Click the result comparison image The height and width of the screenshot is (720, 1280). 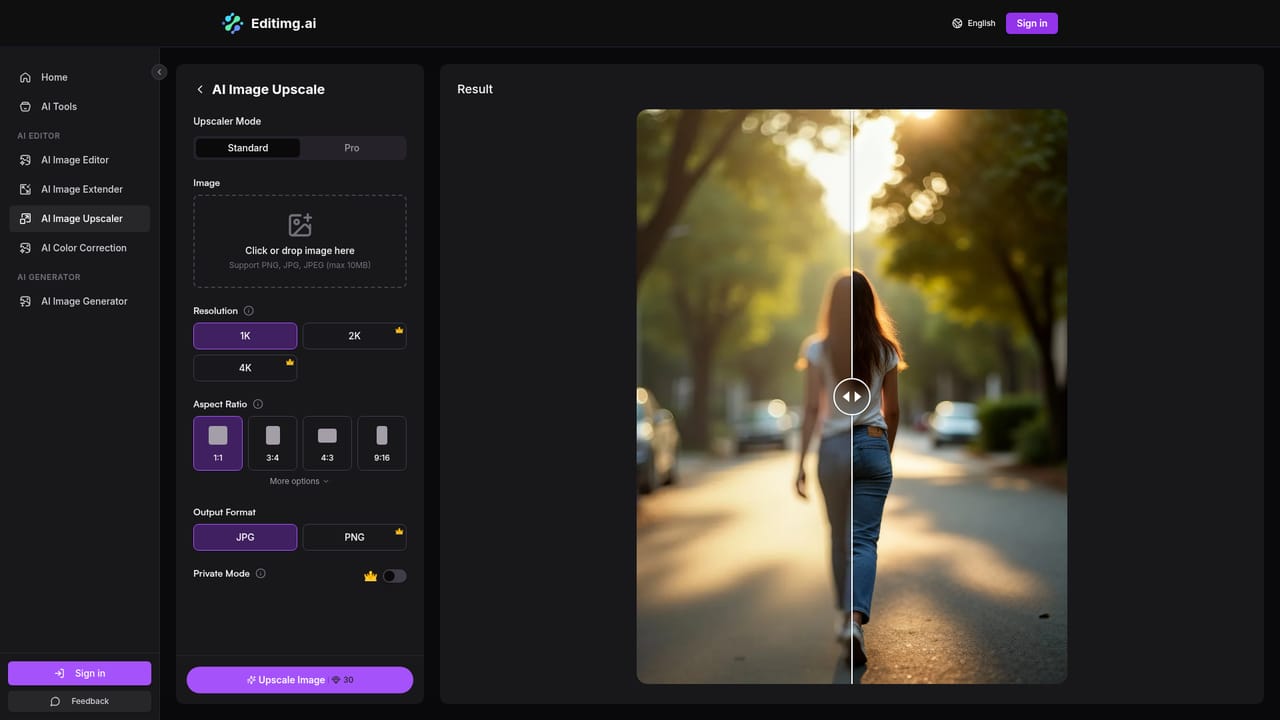[x=852, y=396]
